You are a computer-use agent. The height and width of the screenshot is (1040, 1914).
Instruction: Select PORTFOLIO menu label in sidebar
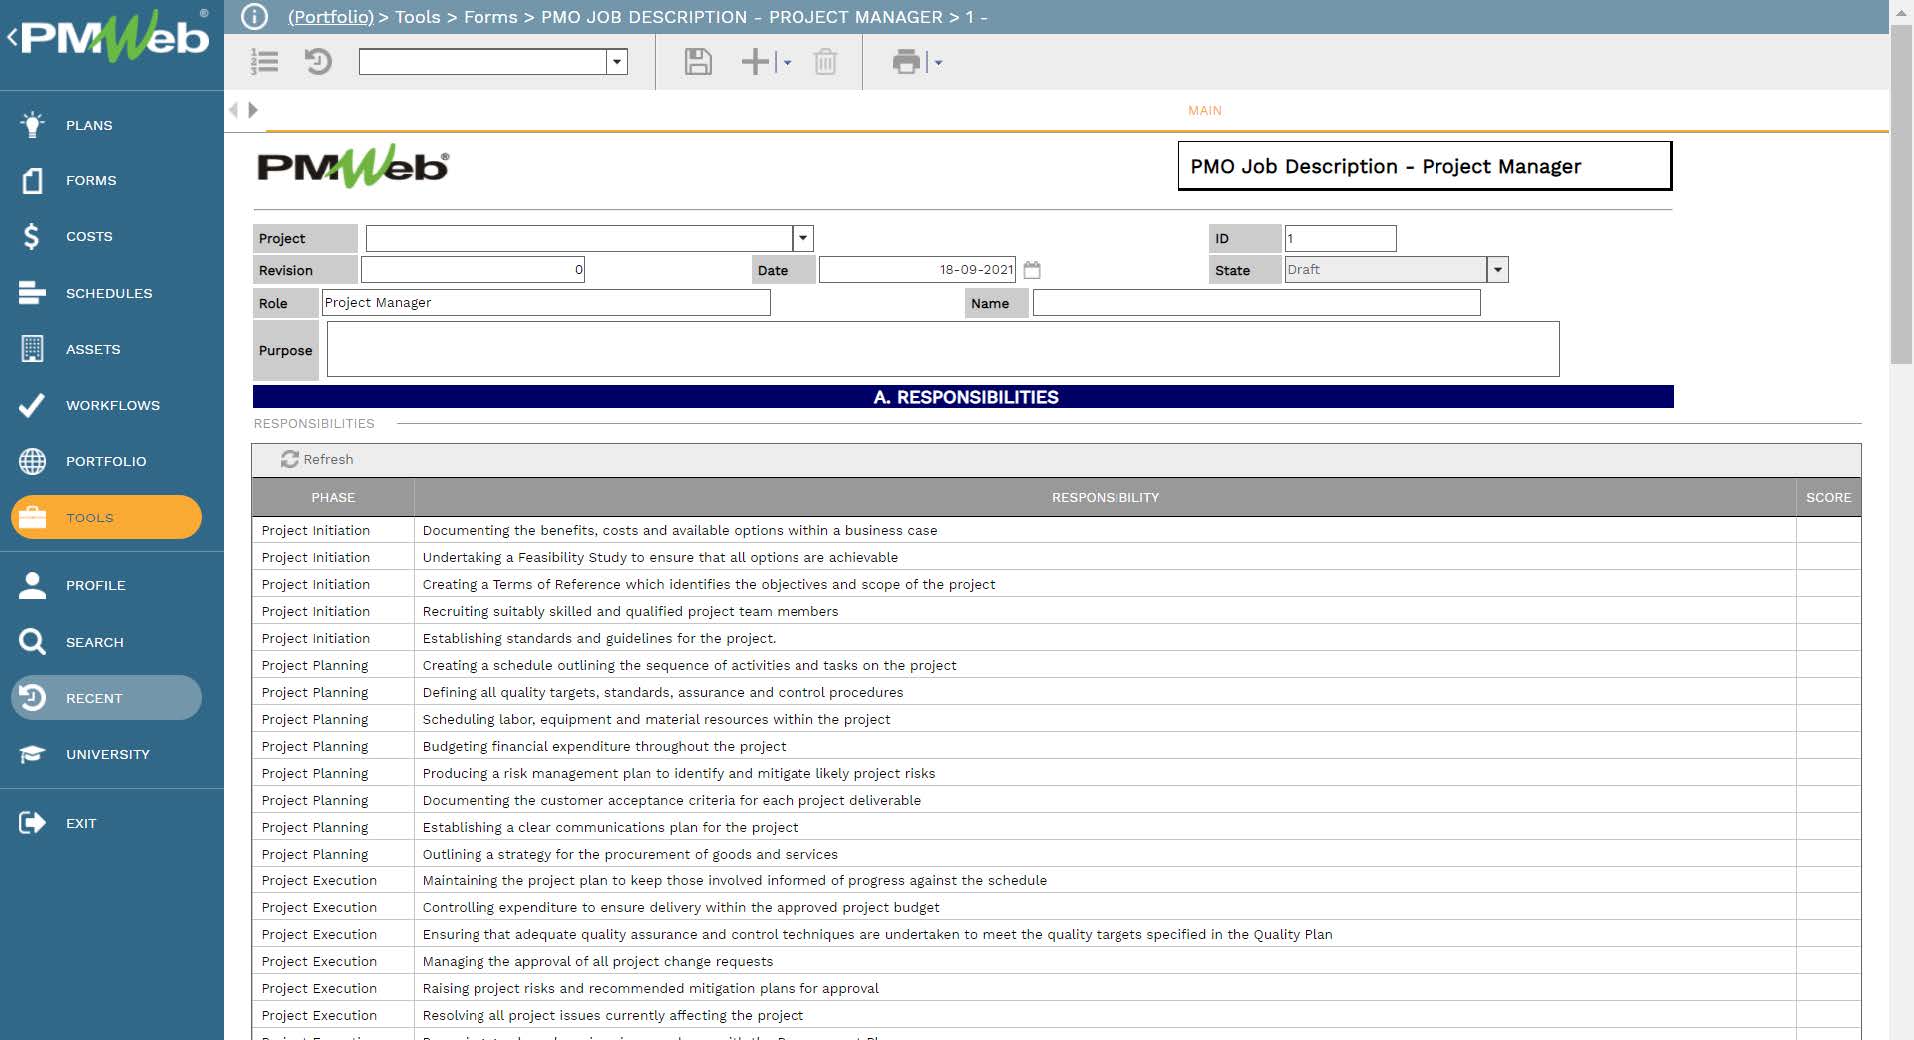tap(106, 461)
